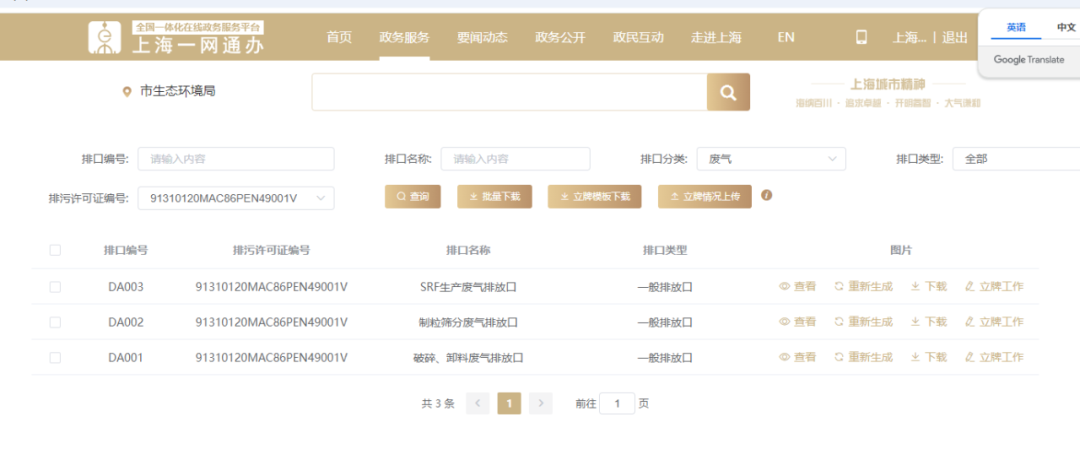Open 立牌工作 for DA001 row
The image size is (1080, 460).
(994, 357)
